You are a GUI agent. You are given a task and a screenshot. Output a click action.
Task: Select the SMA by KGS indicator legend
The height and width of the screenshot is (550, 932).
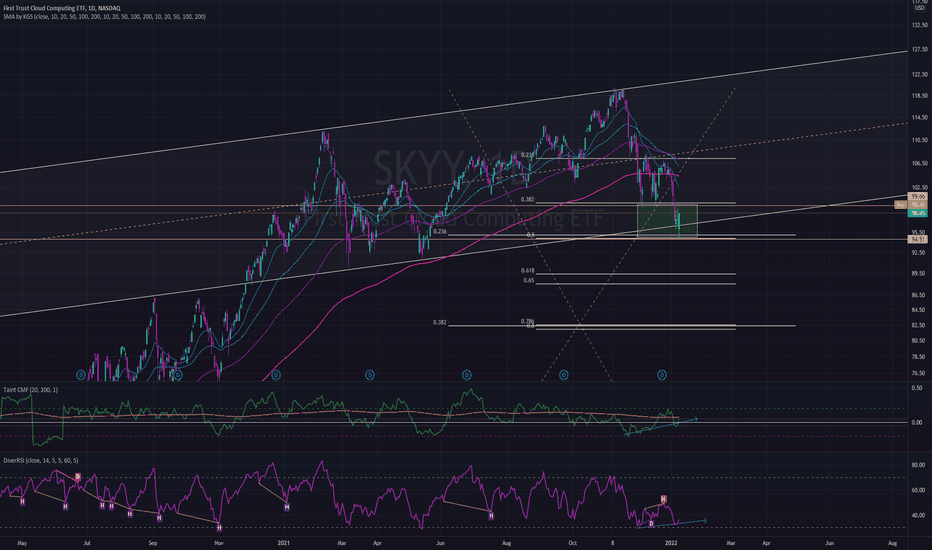click(105, 17)
